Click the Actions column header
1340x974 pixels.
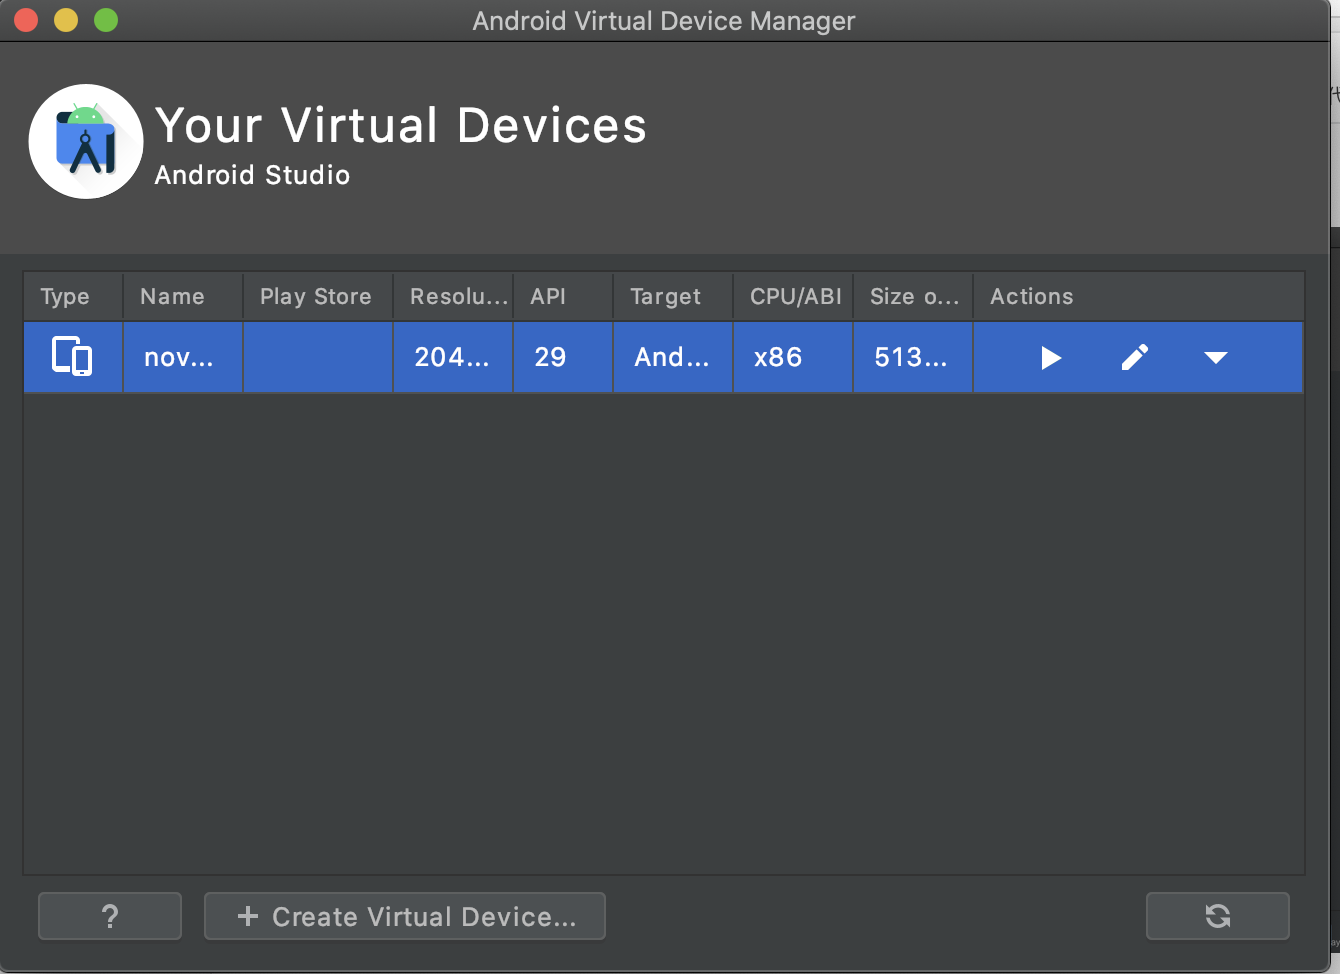[1138, 297]
